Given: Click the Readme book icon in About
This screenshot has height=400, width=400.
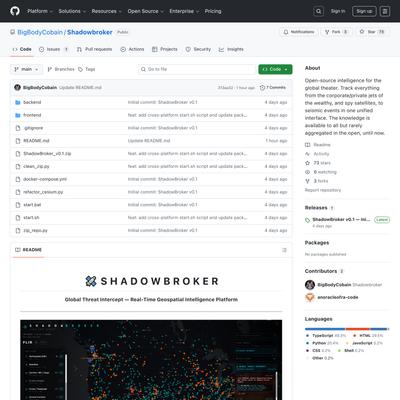Looking at the screenshot, I should [307, 145].
